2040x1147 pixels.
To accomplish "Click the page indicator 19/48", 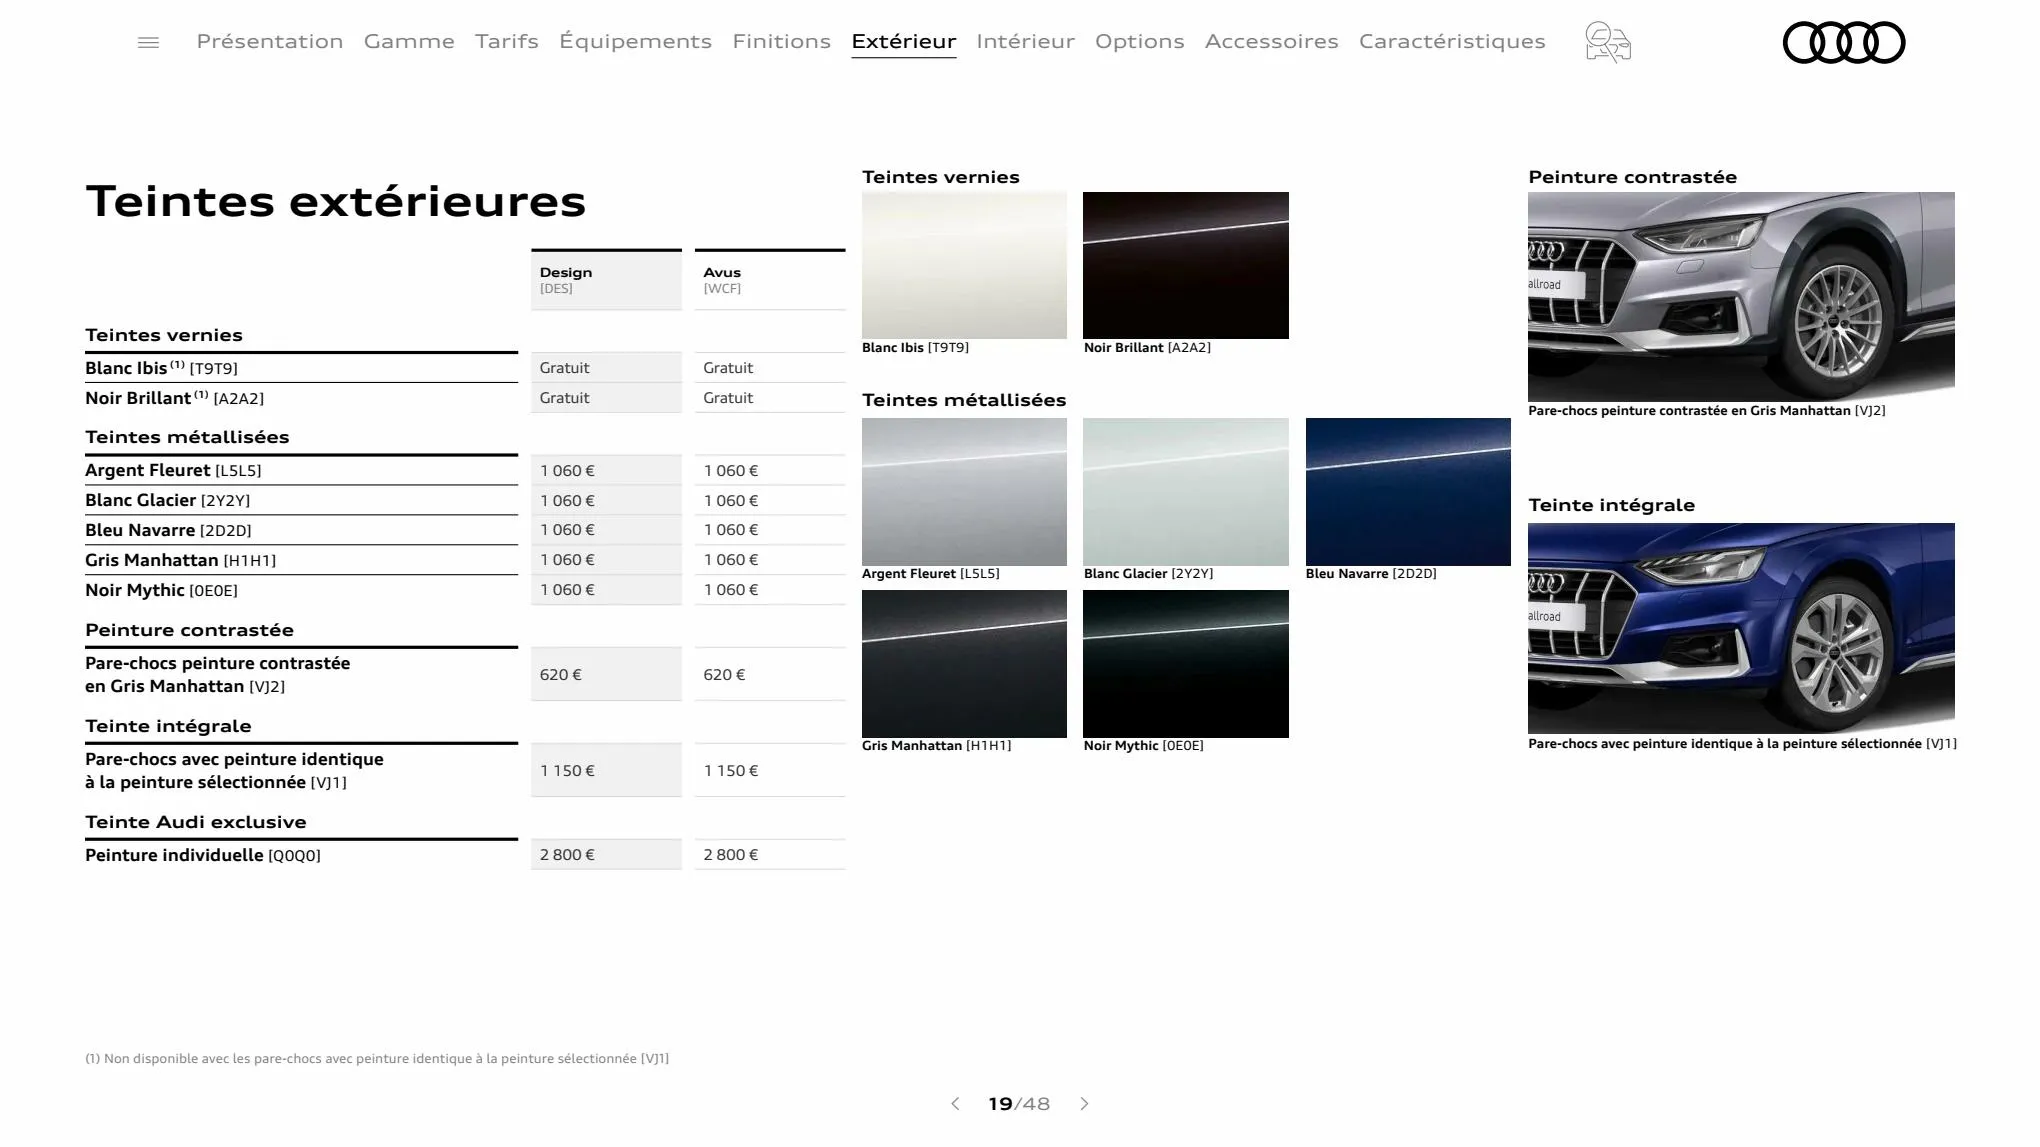I will [1019, 1104].
